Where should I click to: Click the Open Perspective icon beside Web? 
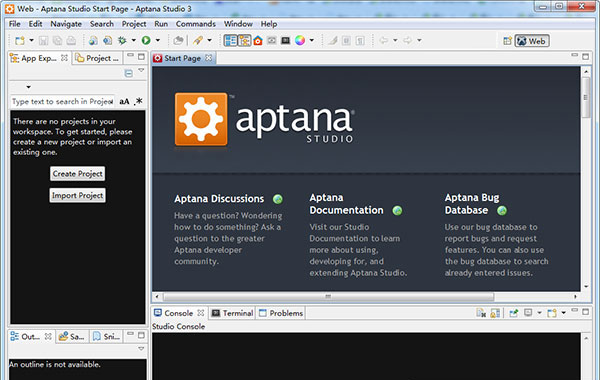tap(507, 41)
